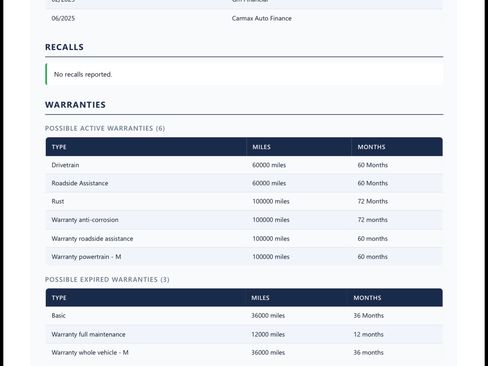Image resolution: width=488 pixels, height=366 pixels.
Task: Click Warranty full maintenance row's 12000 miles
Action: tap(268, 334)
